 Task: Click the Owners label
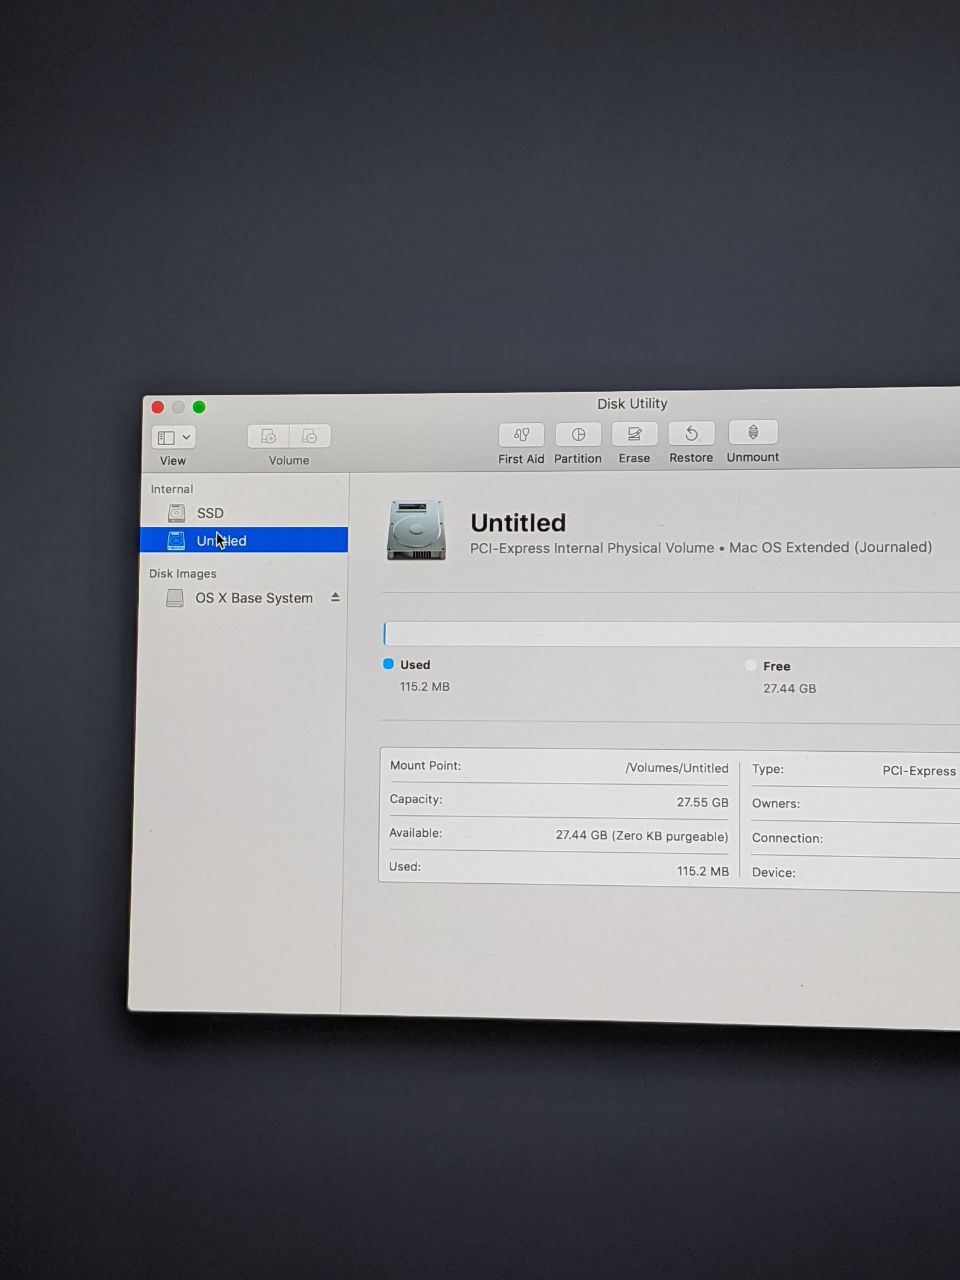776,804
